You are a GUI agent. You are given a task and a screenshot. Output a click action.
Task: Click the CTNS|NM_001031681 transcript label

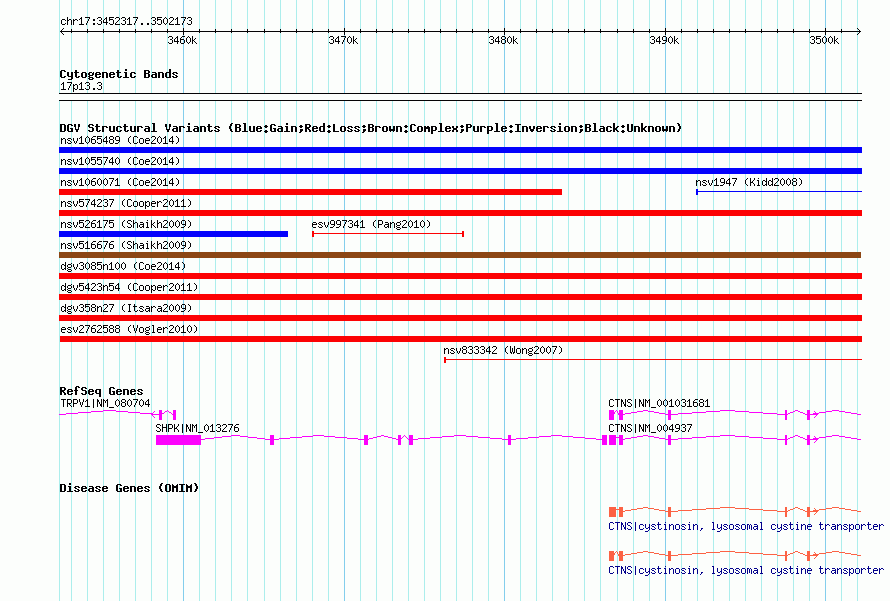coord(659,404)
